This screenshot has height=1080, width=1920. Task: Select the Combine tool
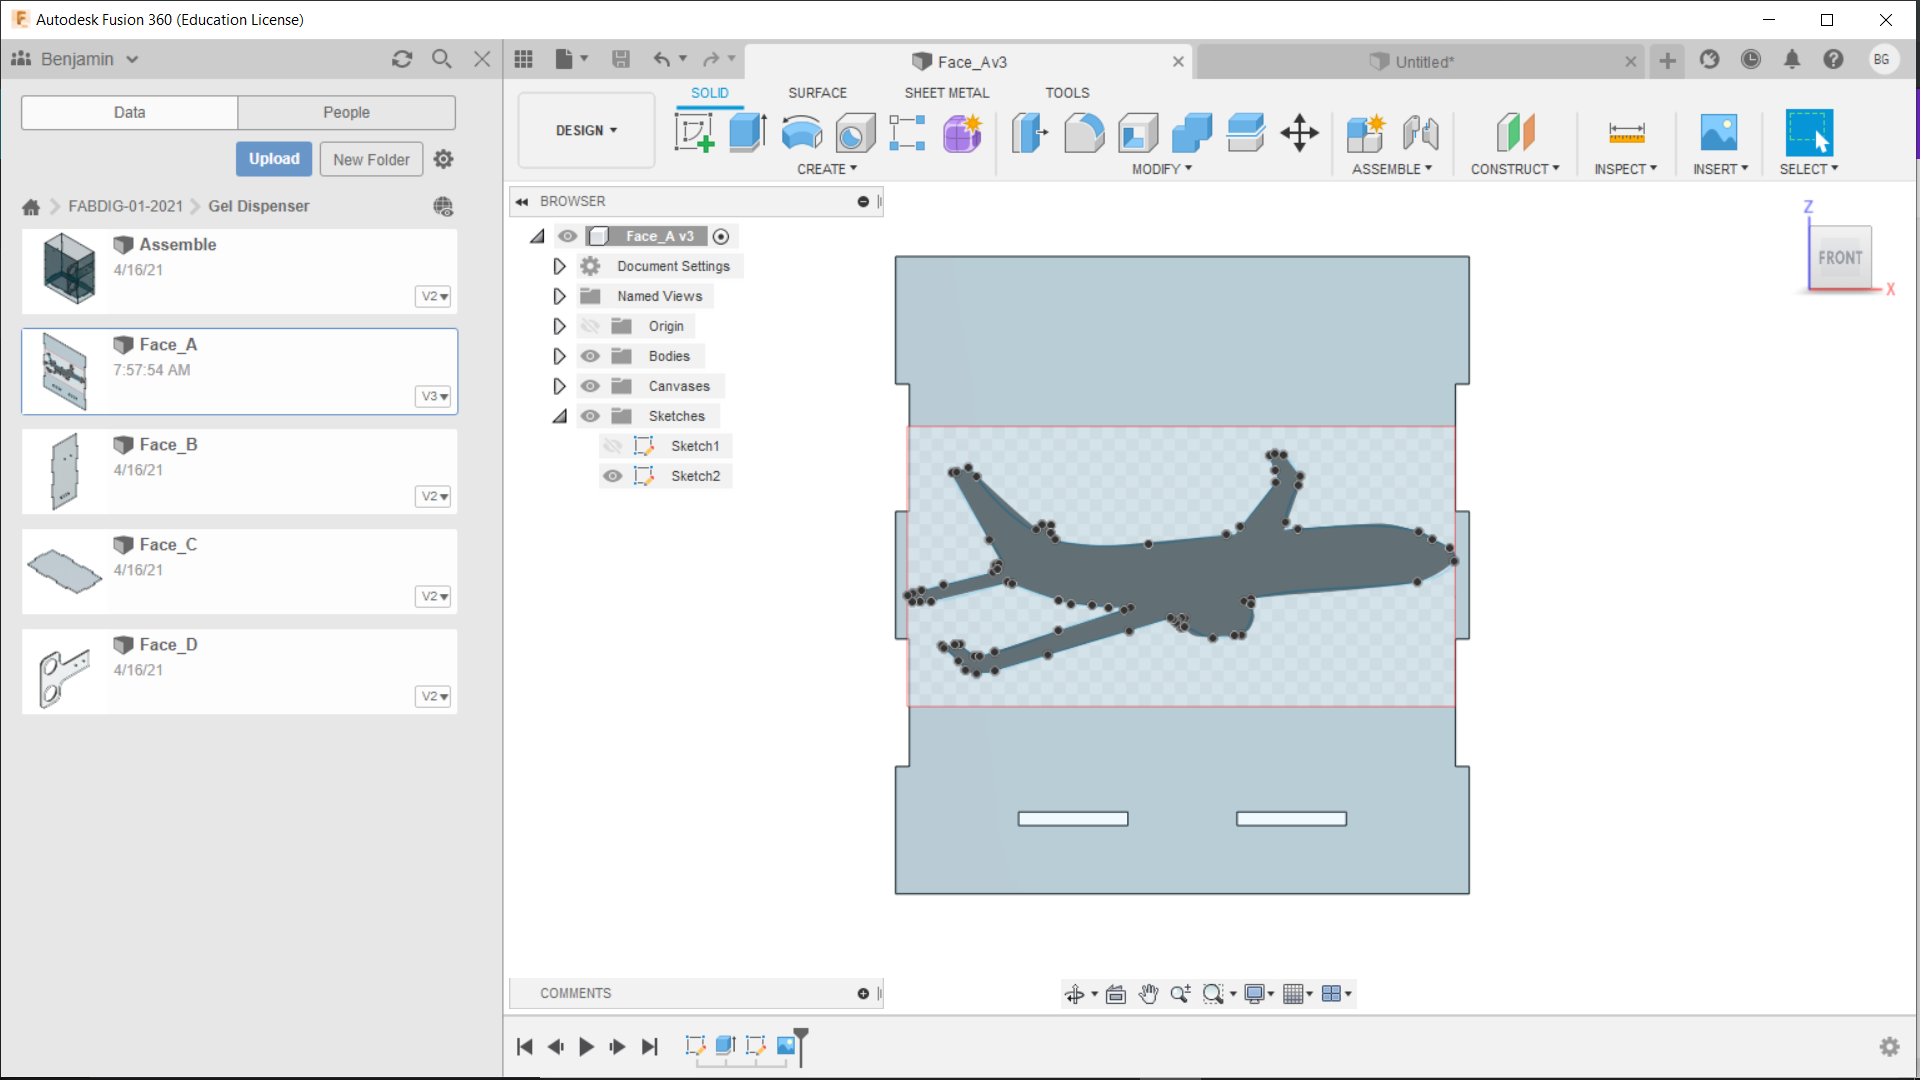1192,132
